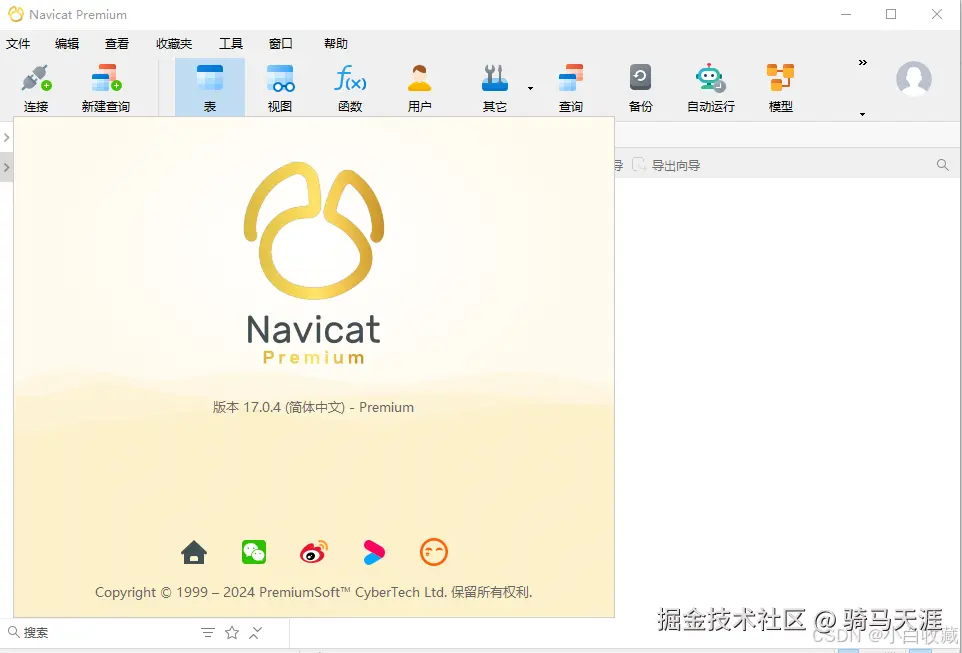Open 自动运行 automation

coord(710,88)
